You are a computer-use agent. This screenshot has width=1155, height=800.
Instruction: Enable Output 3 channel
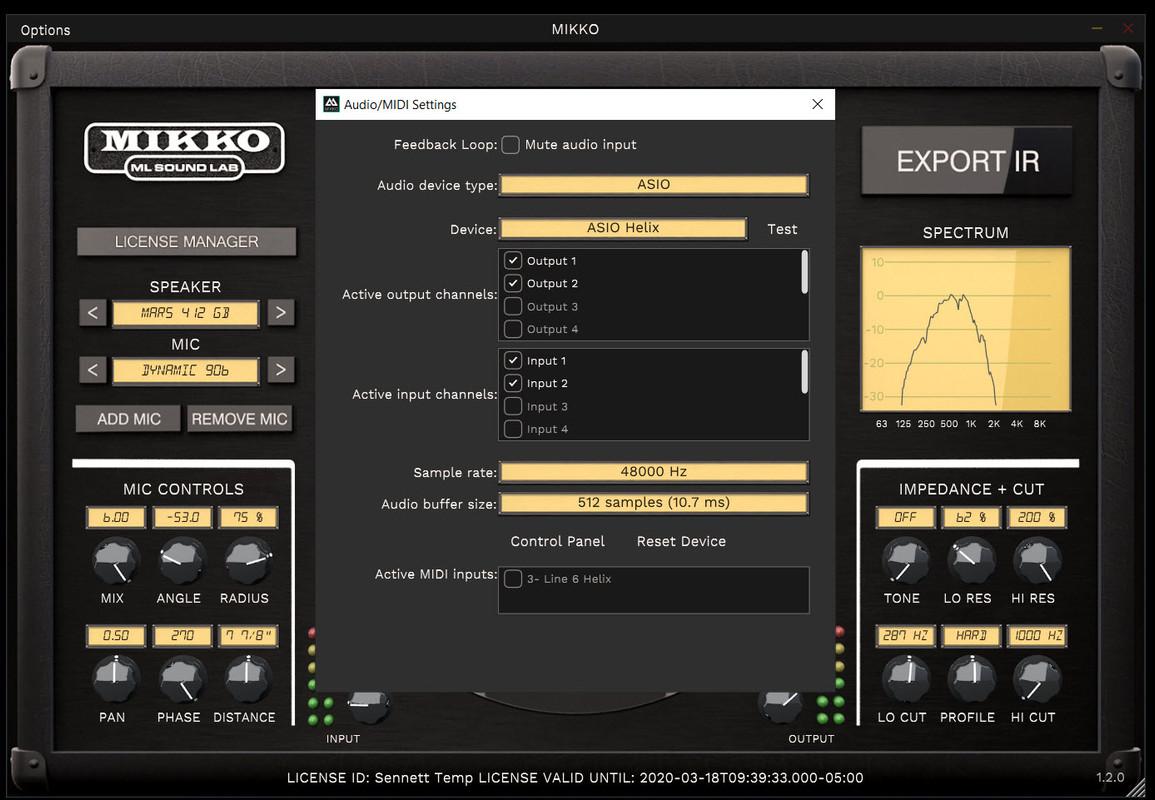point(513,306)
